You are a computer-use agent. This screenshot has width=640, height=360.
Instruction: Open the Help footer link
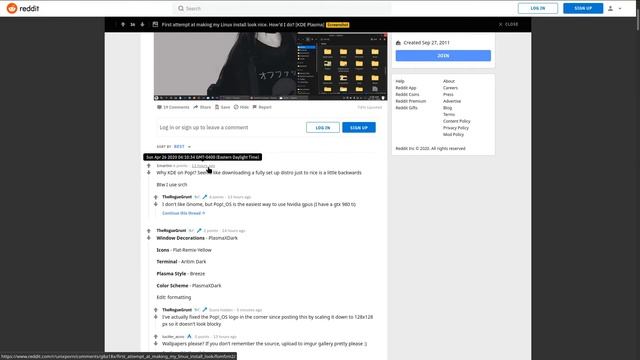pyautogui.click(x=400, y=81)
